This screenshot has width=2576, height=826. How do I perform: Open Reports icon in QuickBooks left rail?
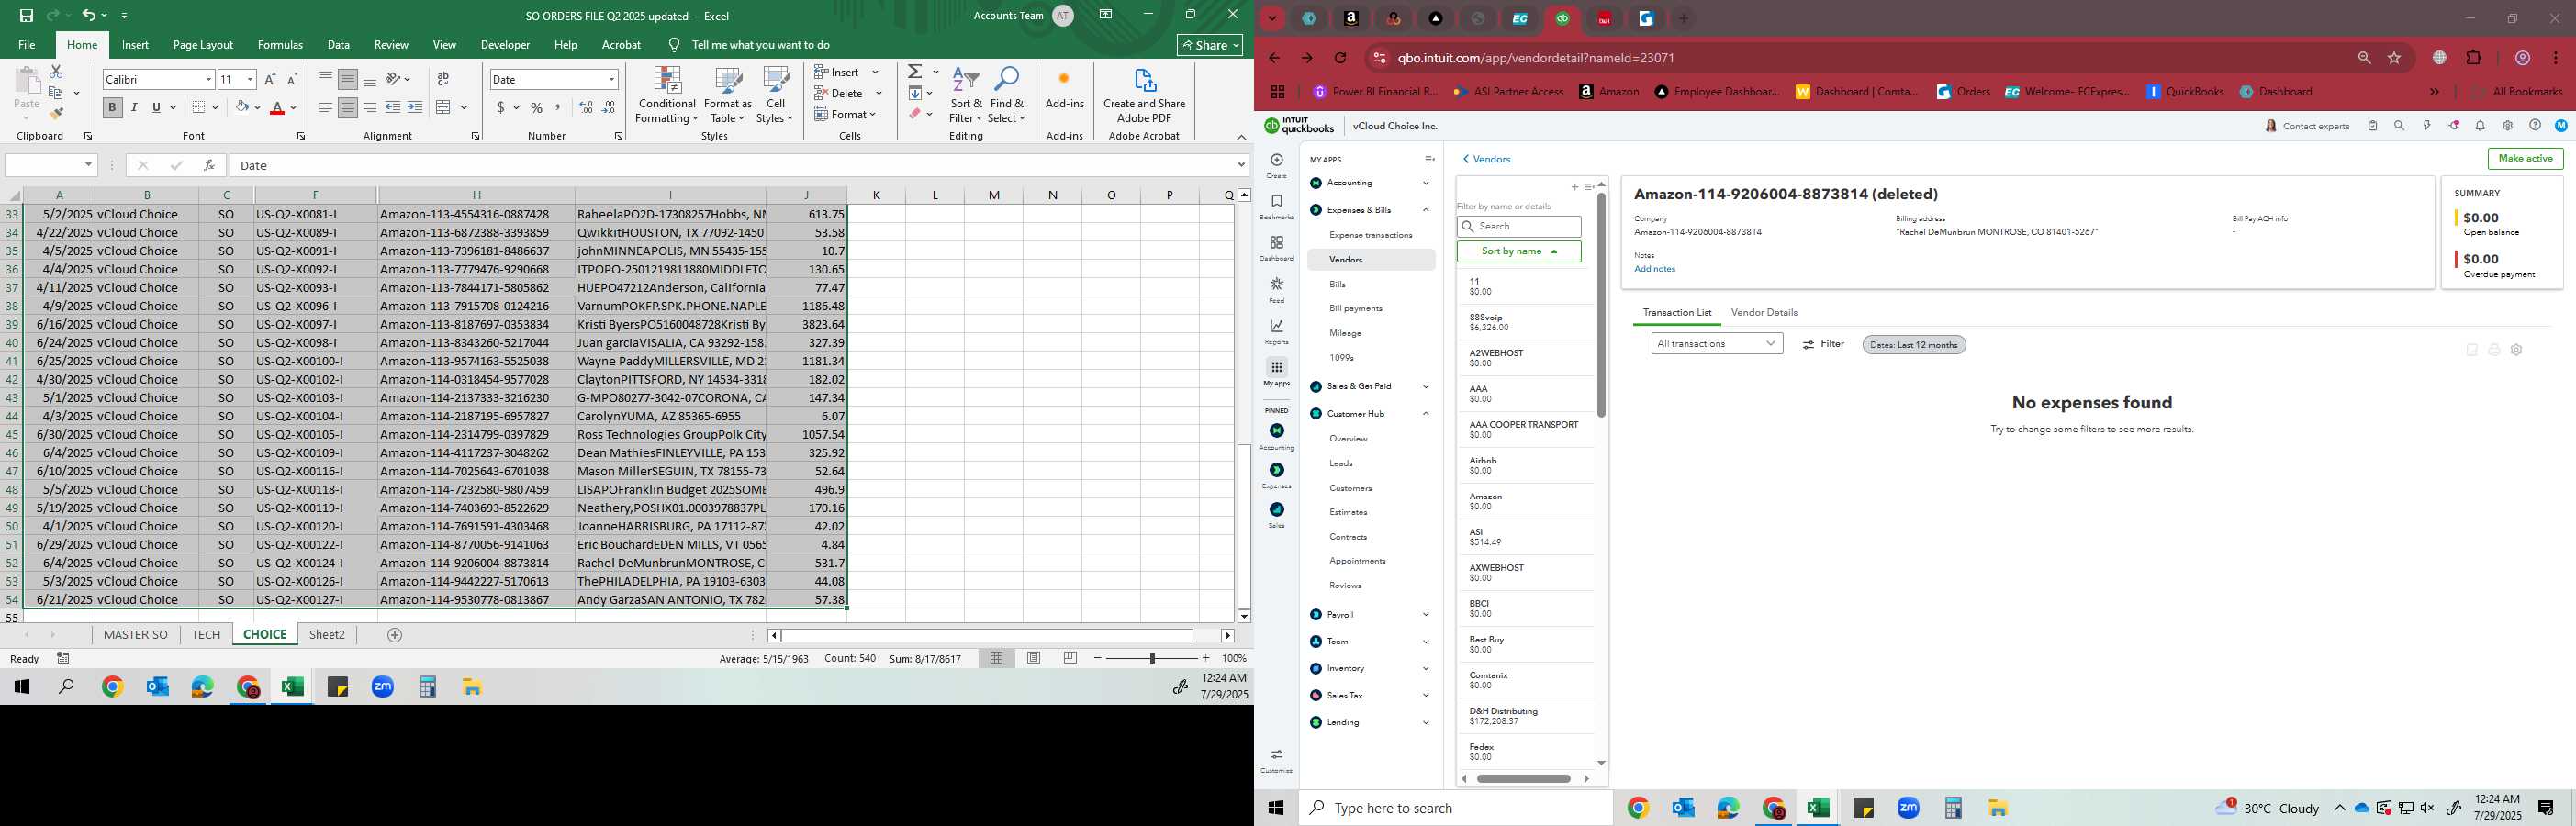1276,332
